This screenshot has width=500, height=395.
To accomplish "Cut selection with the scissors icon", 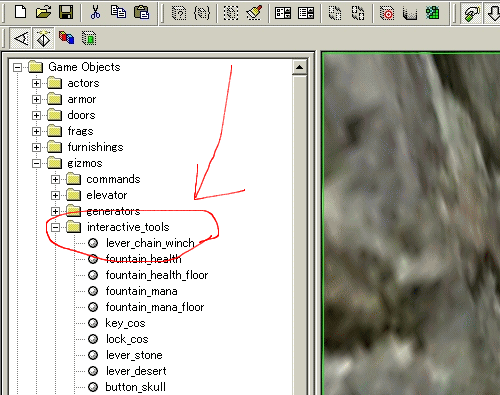I will coord(95,12).
